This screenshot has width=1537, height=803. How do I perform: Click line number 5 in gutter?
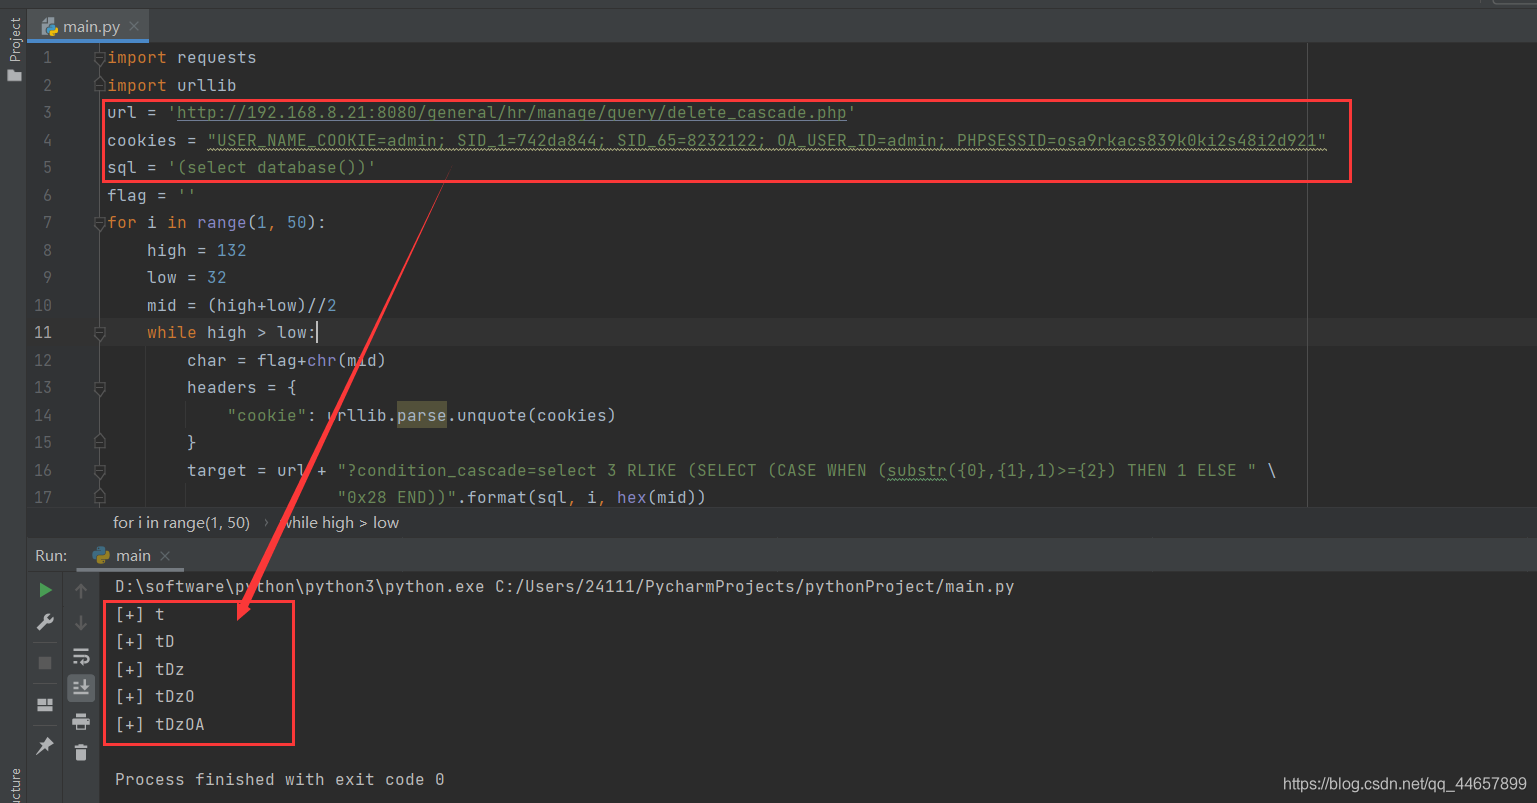(x=47, y=168)
